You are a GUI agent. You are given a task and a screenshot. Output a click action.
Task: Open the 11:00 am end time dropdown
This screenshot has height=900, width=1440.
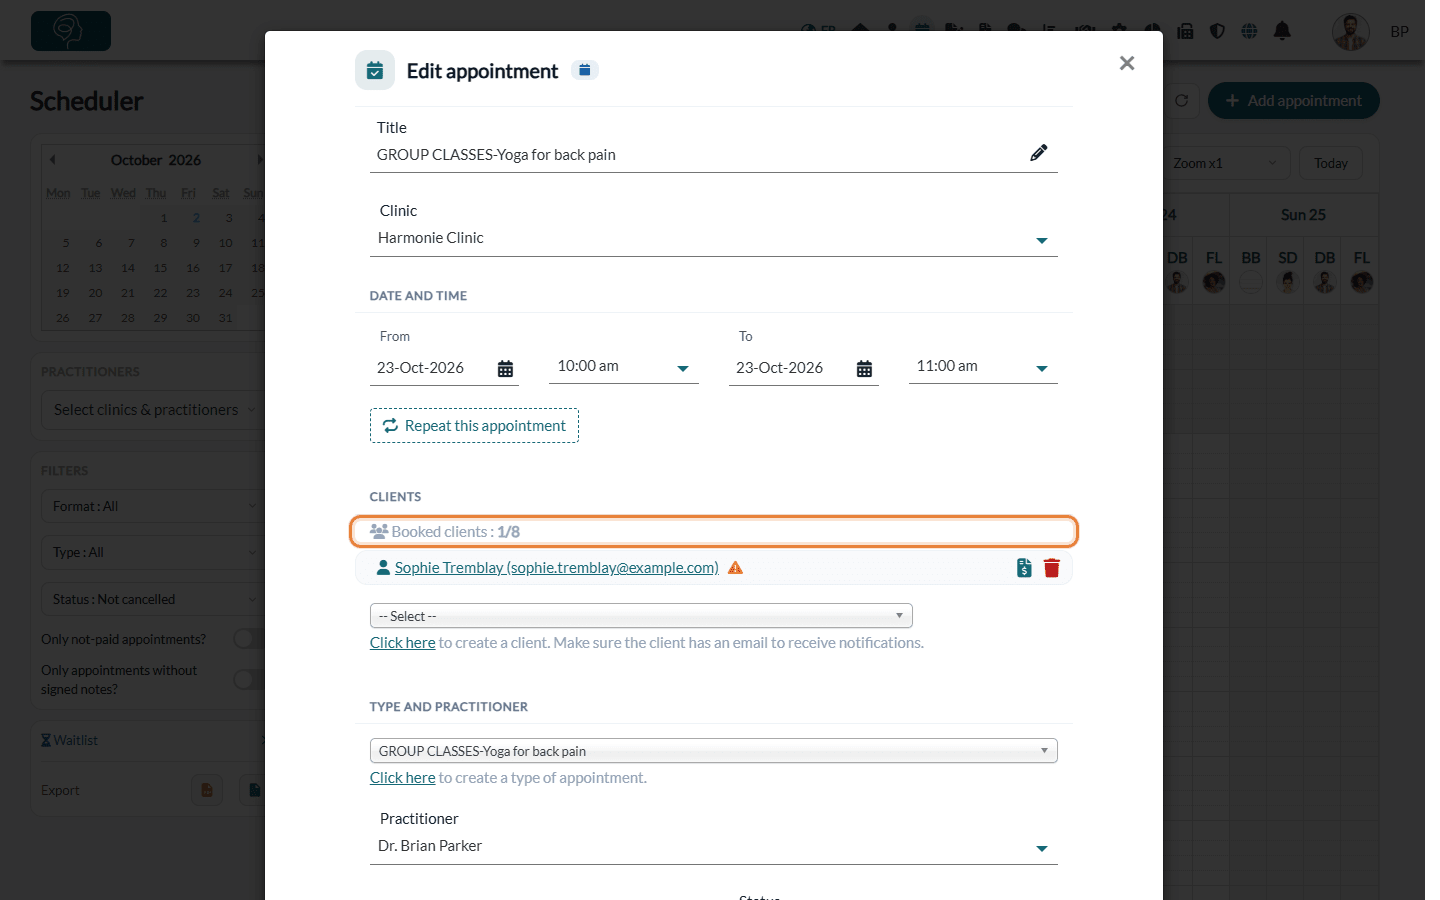(983, 367)
